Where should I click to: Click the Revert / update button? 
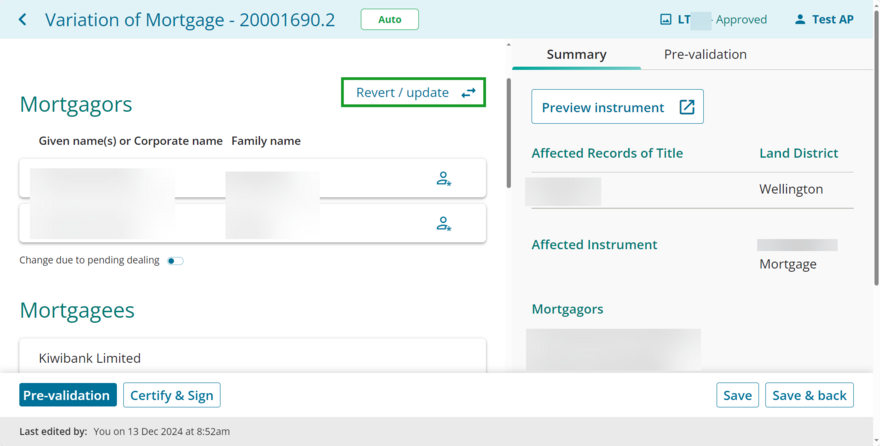(414, 93)
